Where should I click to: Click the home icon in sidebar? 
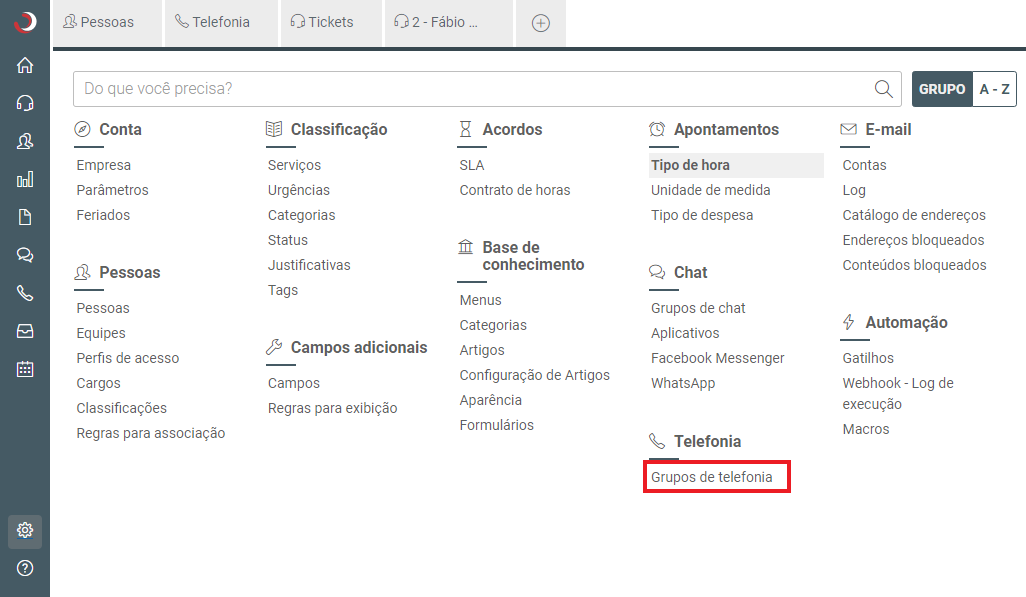(25, 65)
